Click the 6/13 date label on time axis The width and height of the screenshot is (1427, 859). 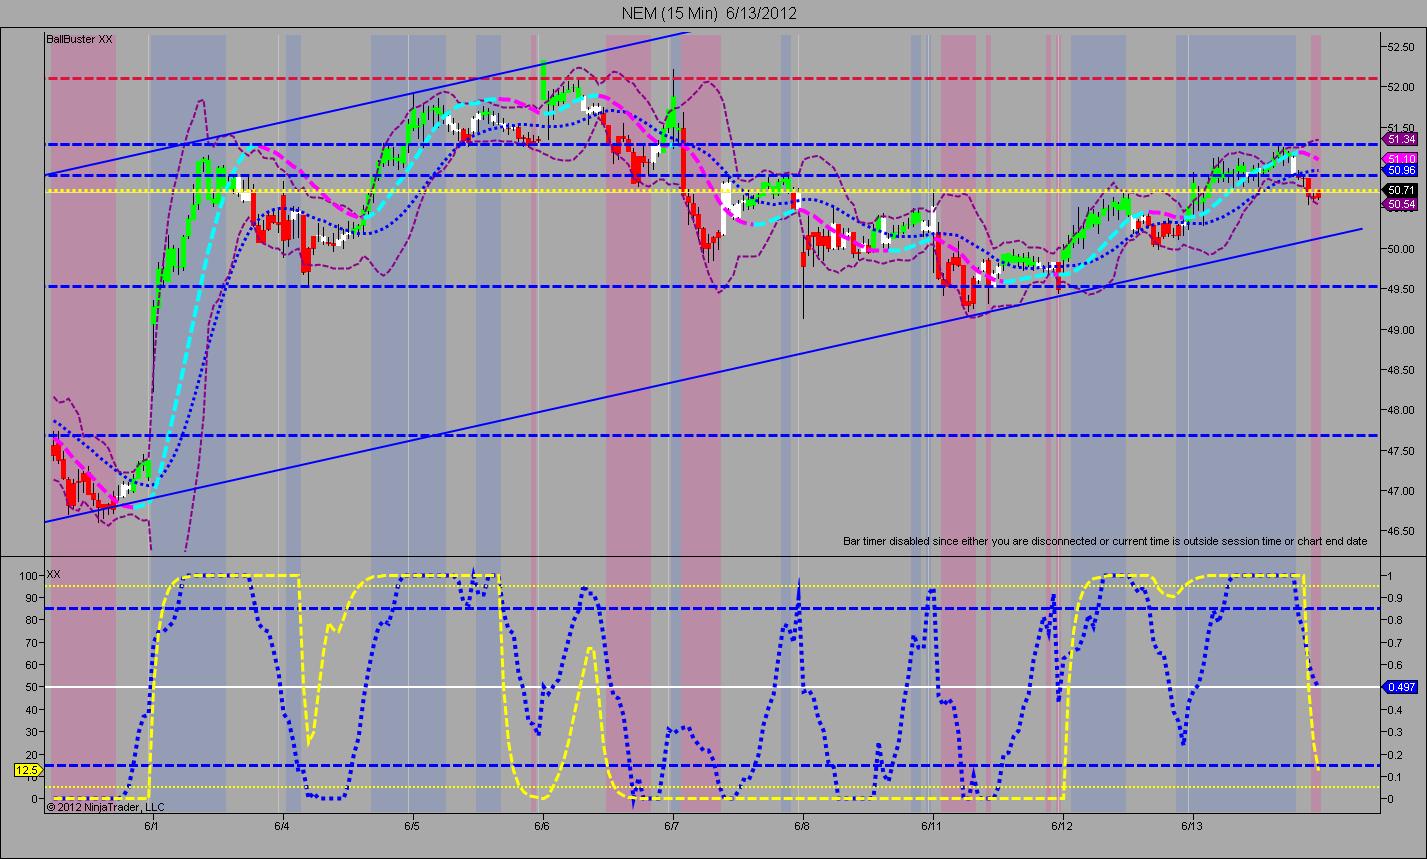pos(1192,826)
